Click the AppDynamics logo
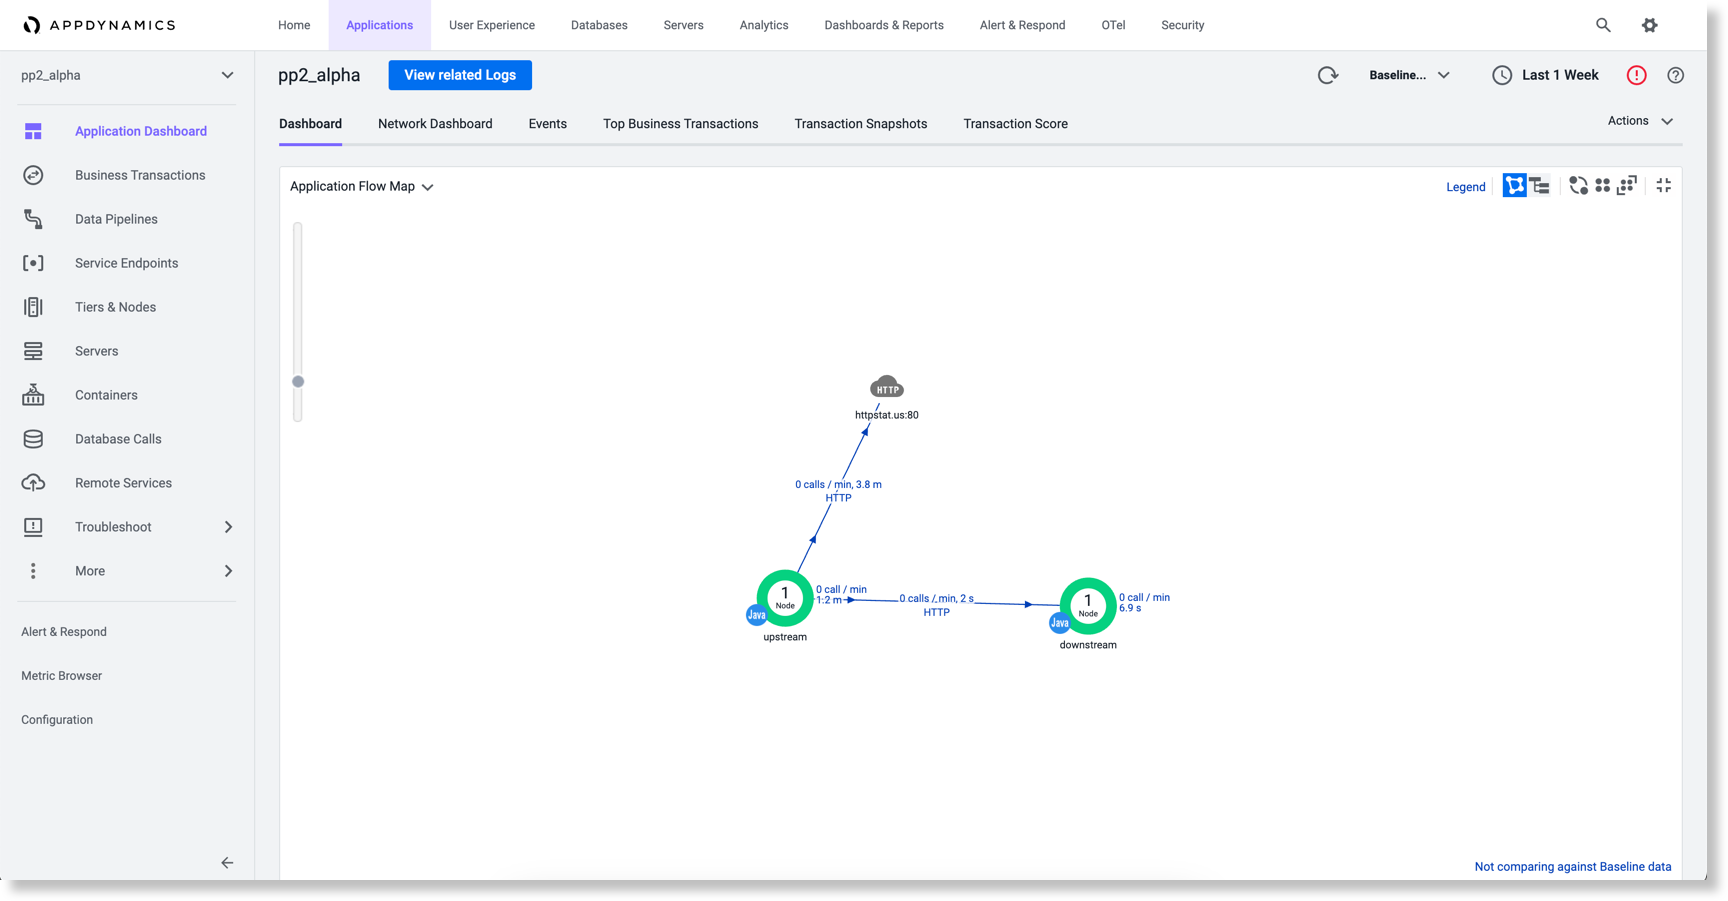The height and width of the screenshot is (901, 1728). (x=99, y=25)
